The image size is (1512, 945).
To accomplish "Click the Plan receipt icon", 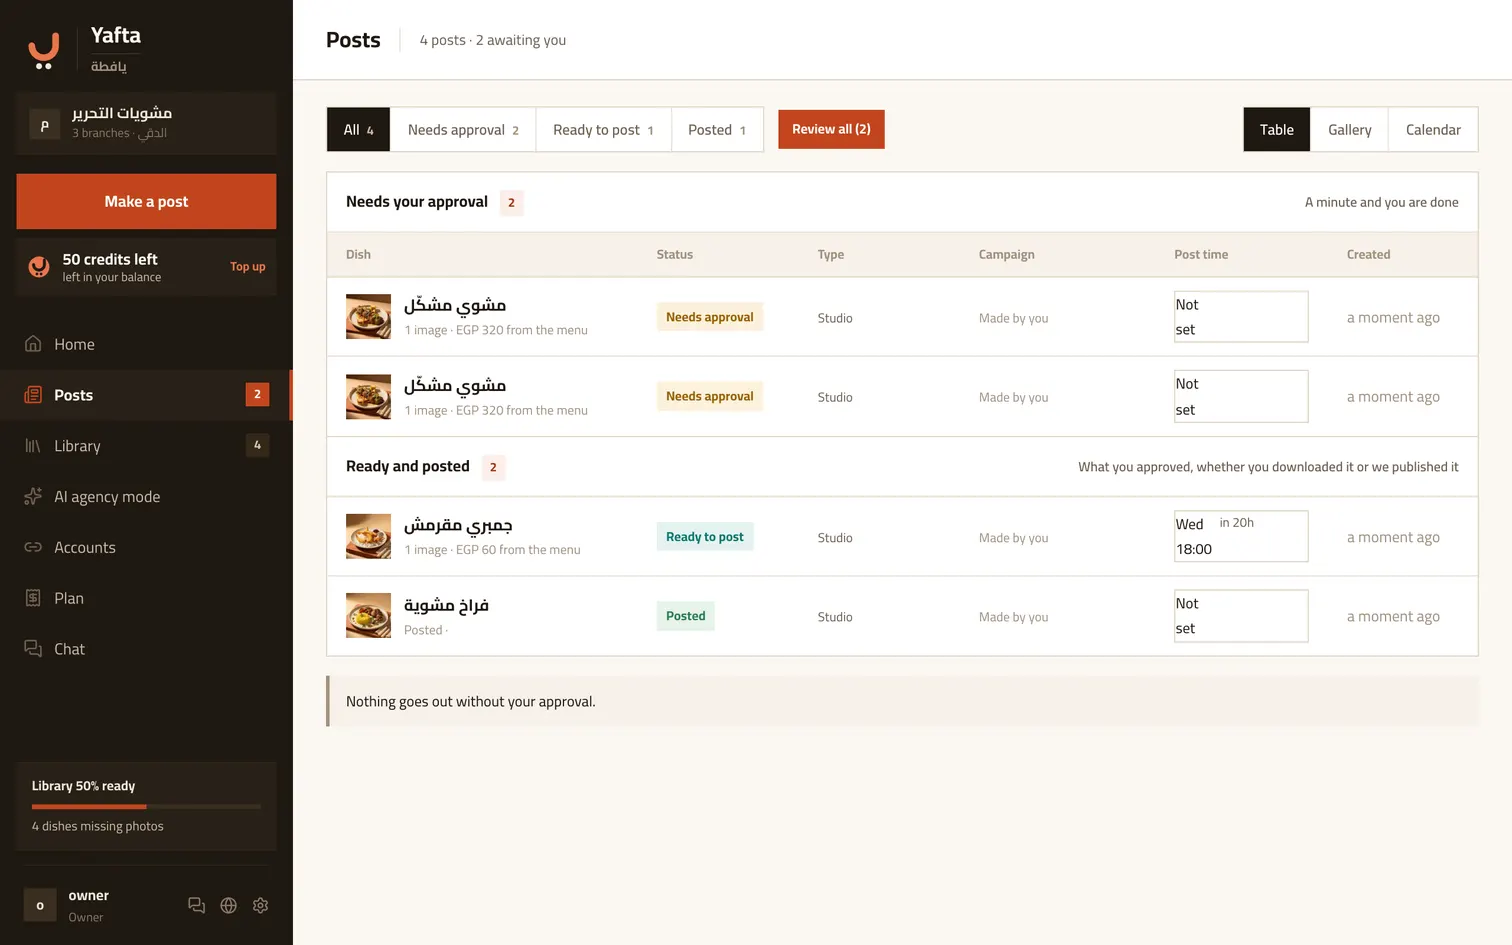I will tap(33, 598).
